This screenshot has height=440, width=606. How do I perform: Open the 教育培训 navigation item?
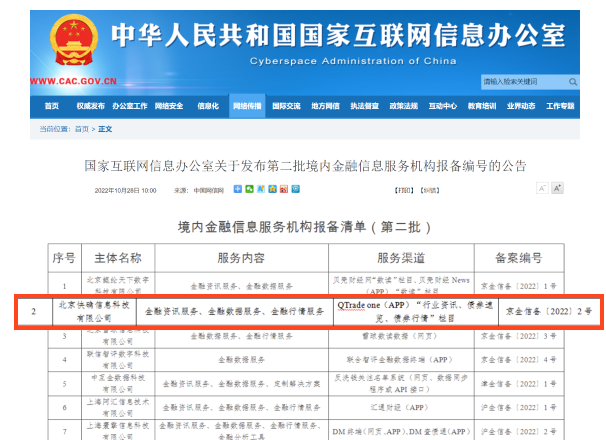[482, 106]
